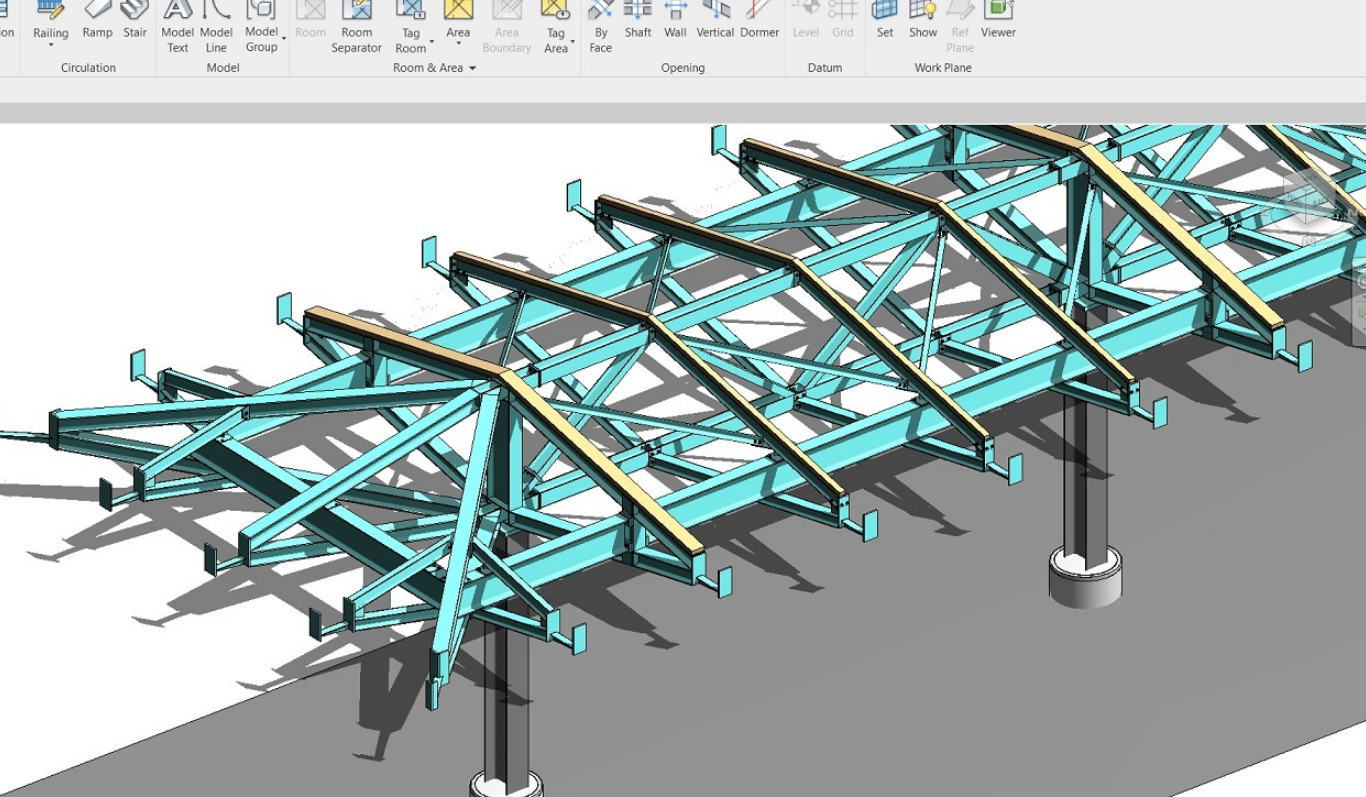The width and height of the screenshot is (1366, 797).
Task: Select the Dormer opening tool
Action: pos(759,20)
